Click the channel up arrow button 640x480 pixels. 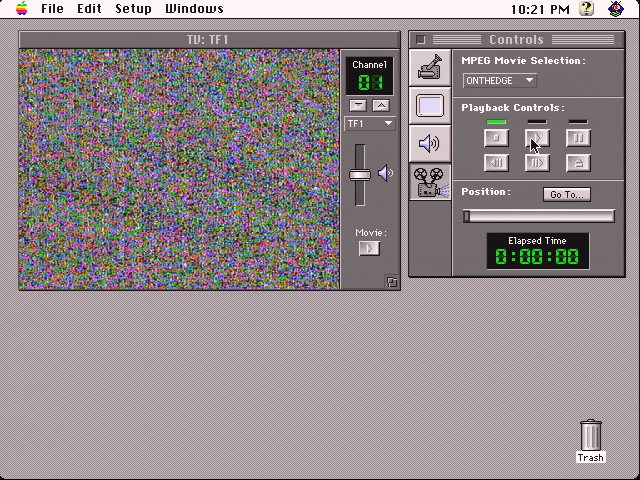click(x=381, y=105)
